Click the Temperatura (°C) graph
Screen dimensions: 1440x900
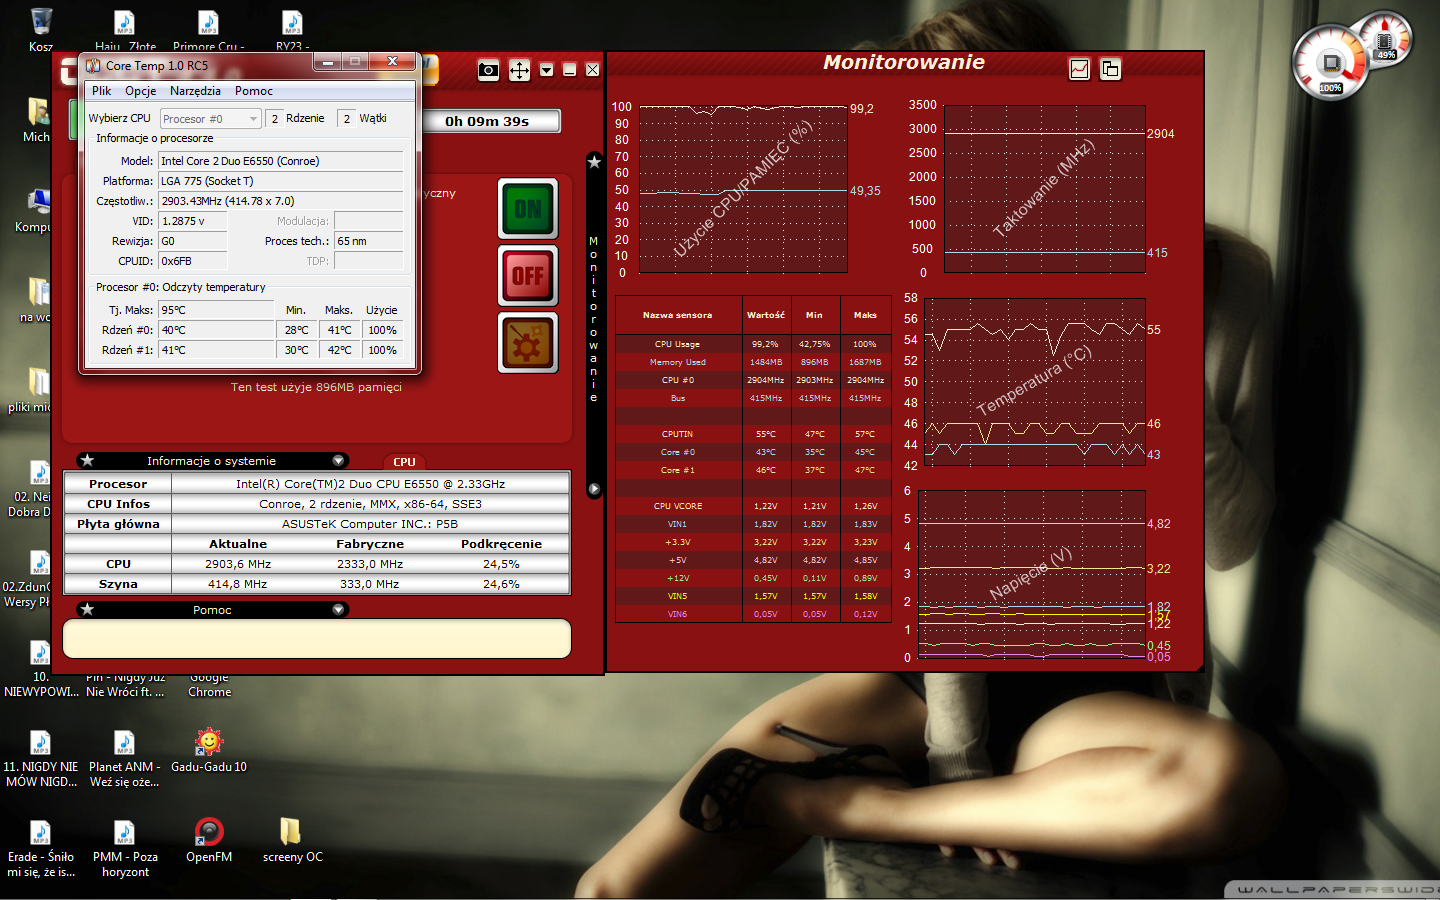click(x=1034, y=382)
